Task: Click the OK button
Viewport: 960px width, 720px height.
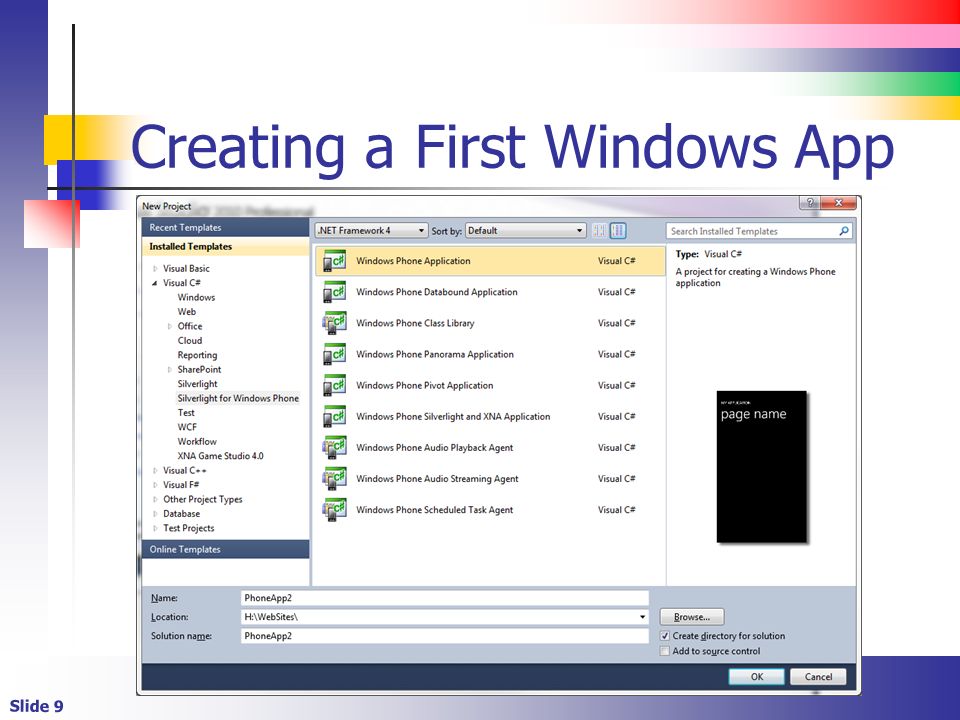Action: [x=756, y=677]
